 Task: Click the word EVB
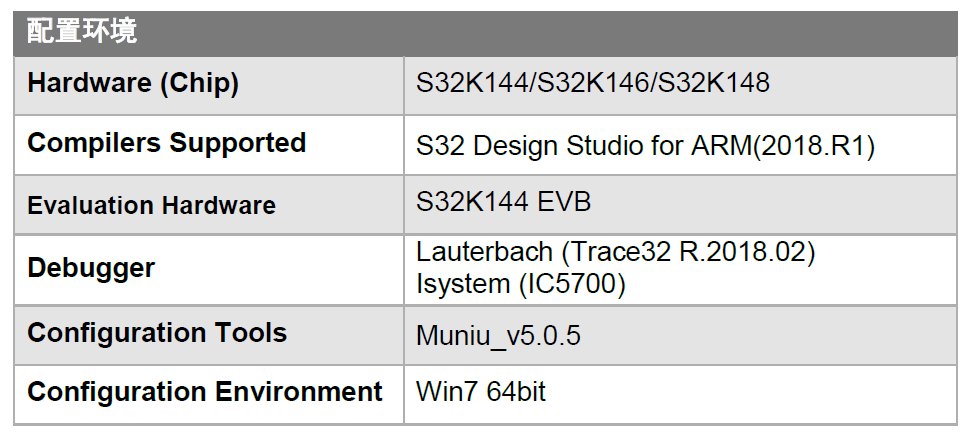click(565, 203)
